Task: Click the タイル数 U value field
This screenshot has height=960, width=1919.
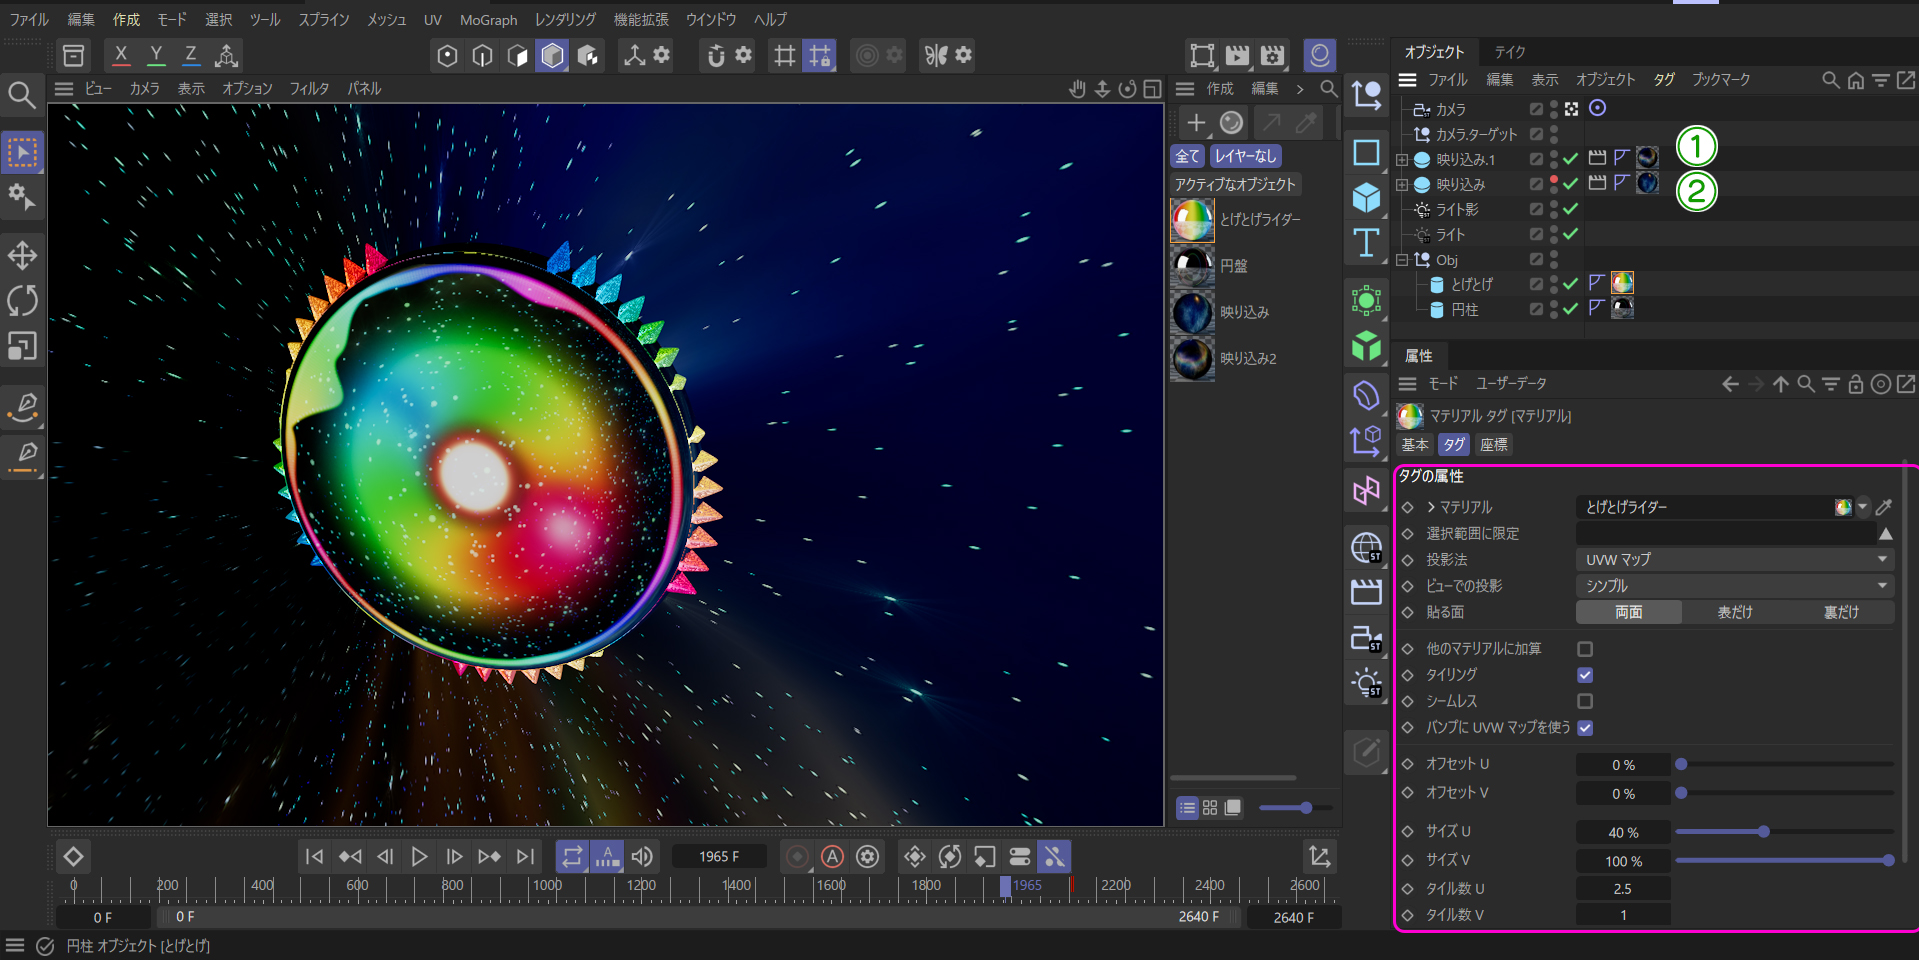Action: click(x=1623, y=889)
